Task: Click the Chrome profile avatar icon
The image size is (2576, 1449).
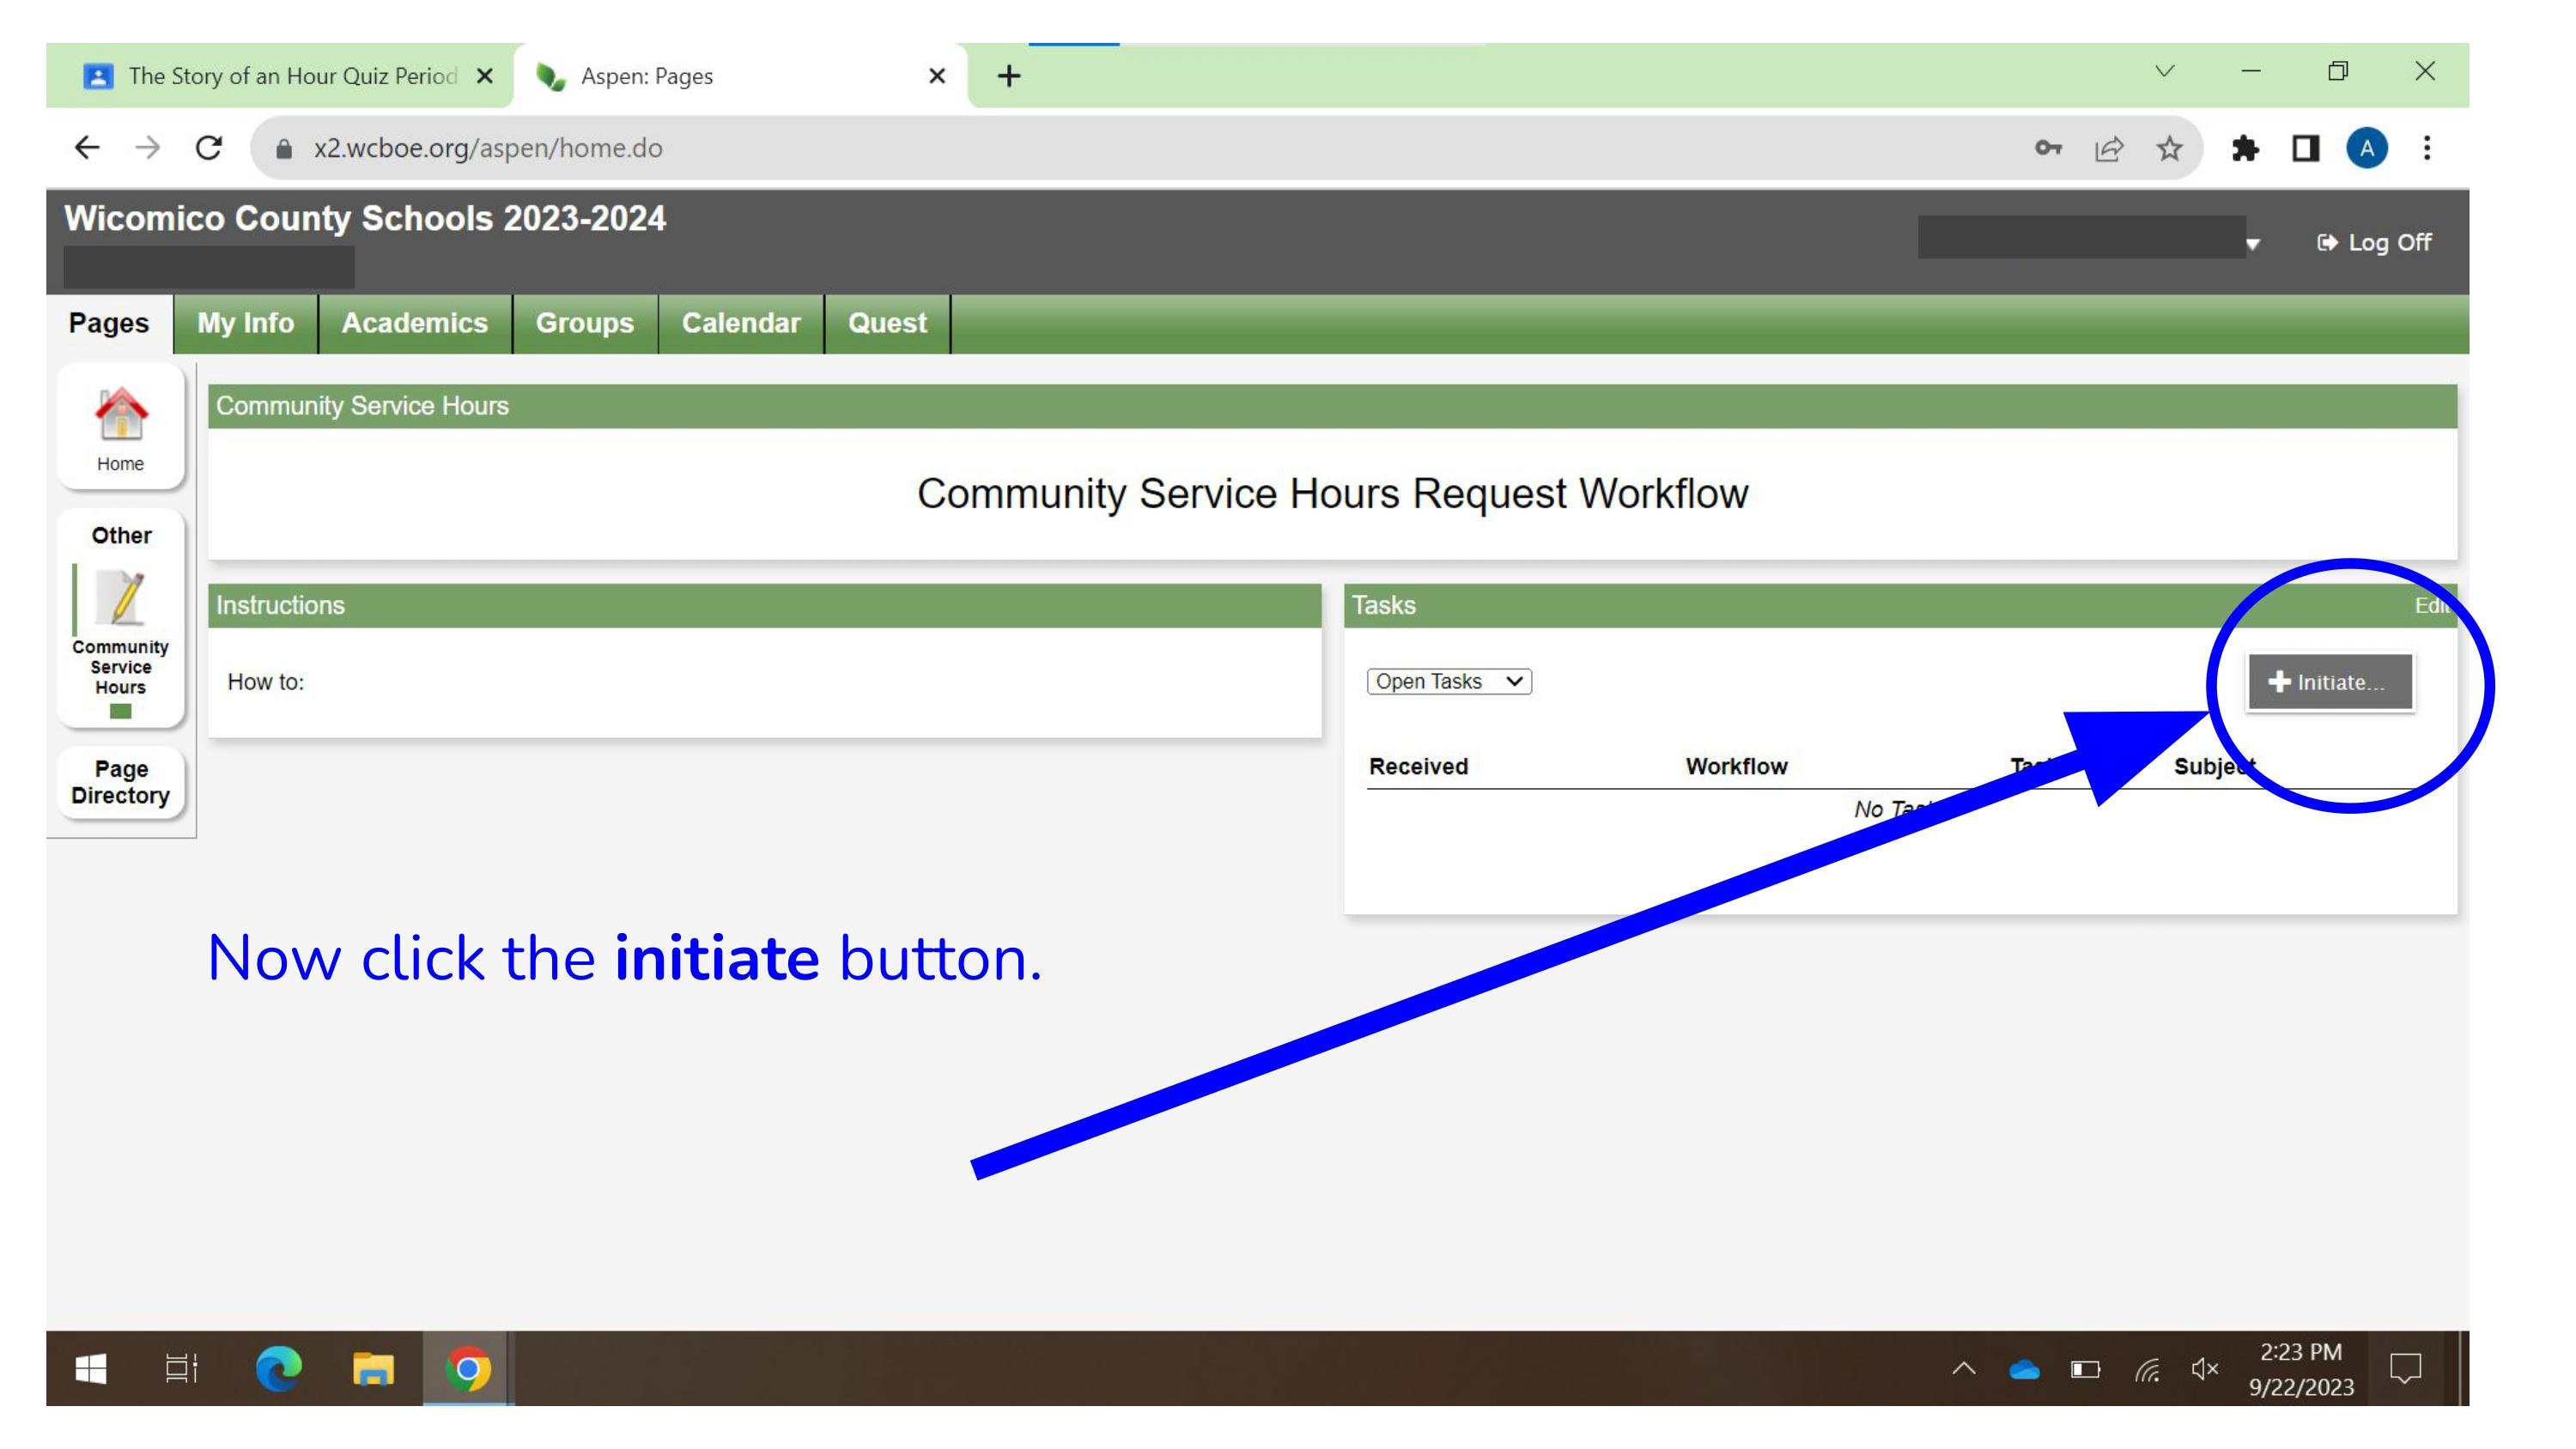Action: pyautogui.click(x=2366, y=148)
